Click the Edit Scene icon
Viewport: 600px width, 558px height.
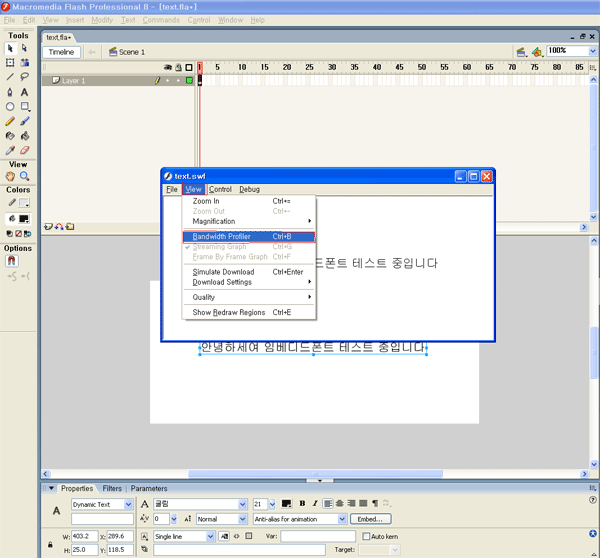(521, 52)
